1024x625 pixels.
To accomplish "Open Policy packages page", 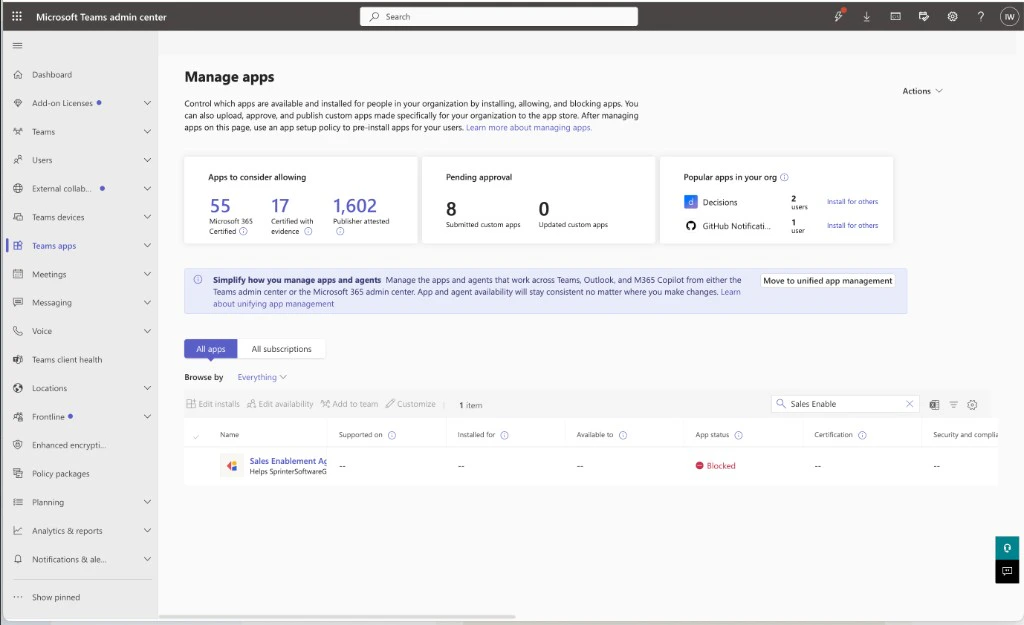I will tap(61, 473).
